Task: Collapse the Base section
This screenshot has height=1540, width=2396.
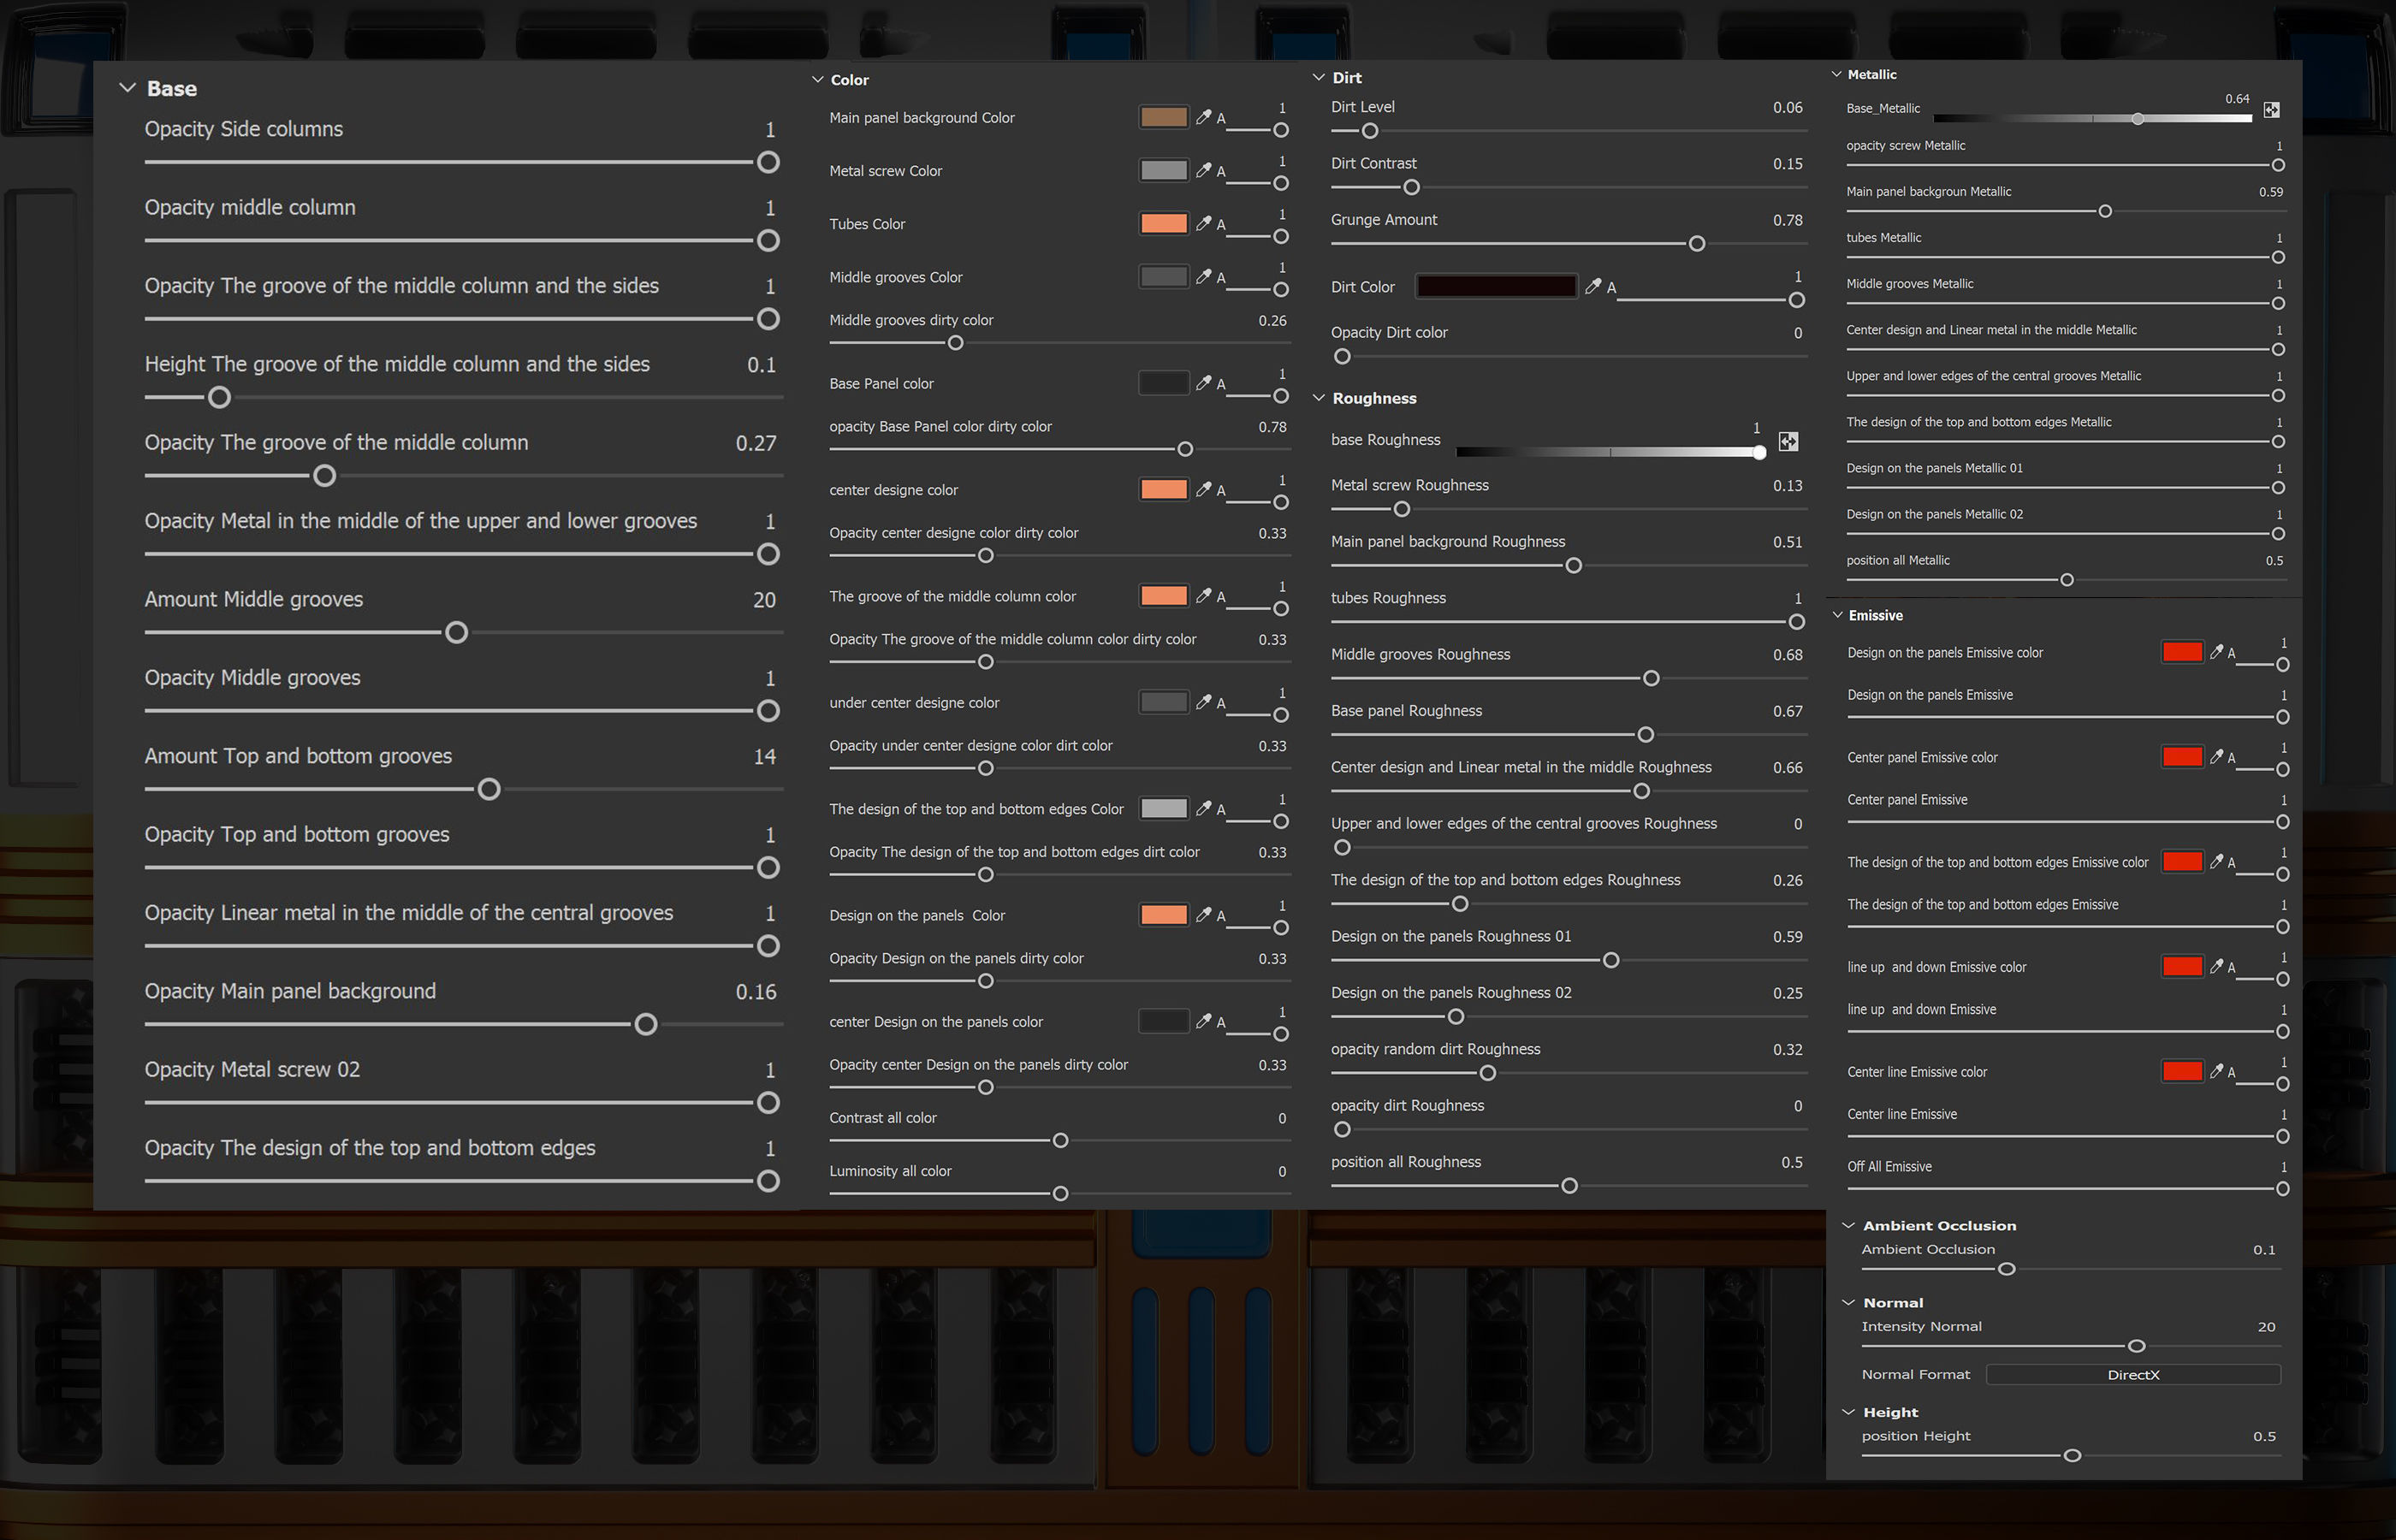Action: pos(128,88)
